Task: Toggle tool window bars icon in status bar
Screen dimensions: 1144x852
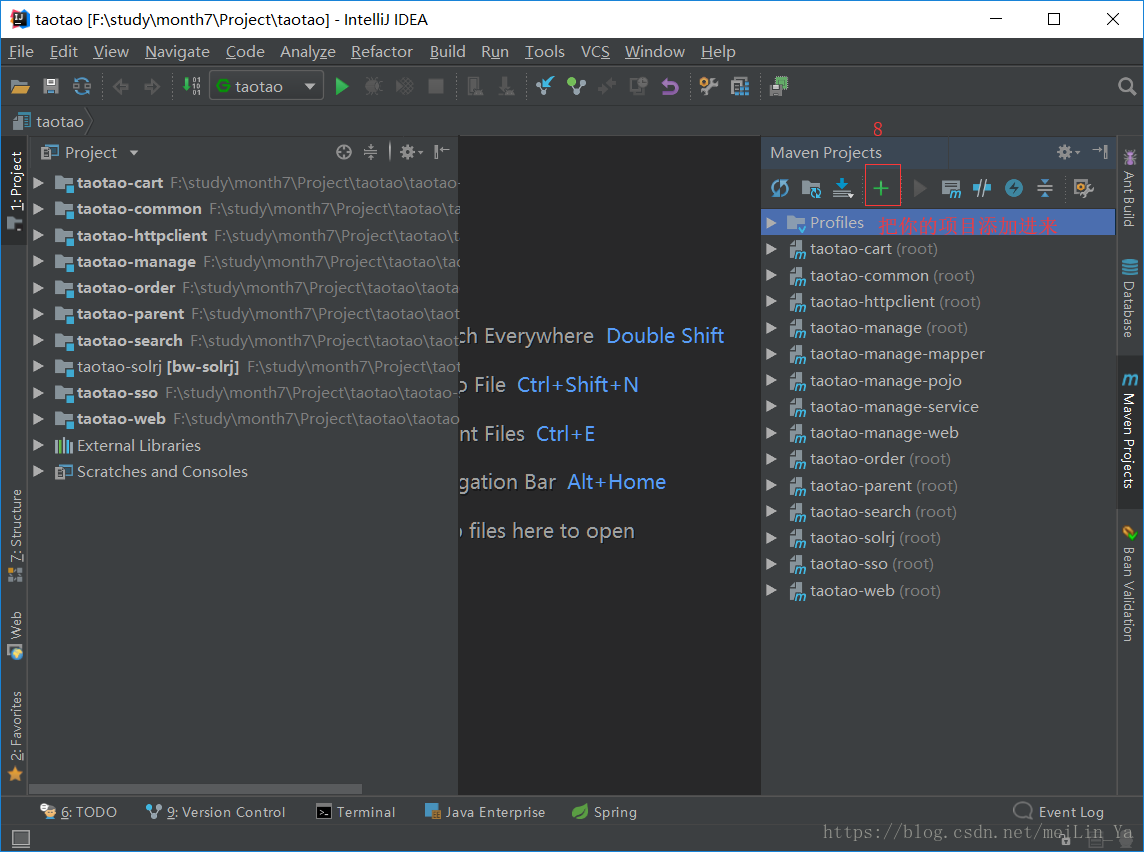Action: [x=20, y=839]
